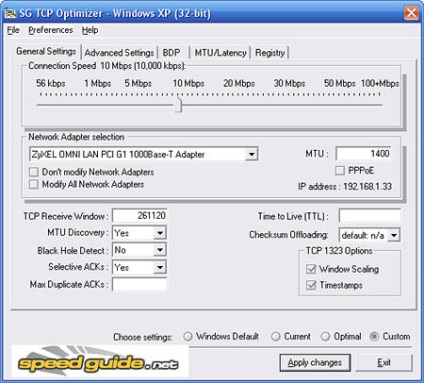The height and width of the screenshot is (383, 424).
Task: Click the IP address 192.168.1.33 text
Action: pyautogui.click(x=345, y=186)
